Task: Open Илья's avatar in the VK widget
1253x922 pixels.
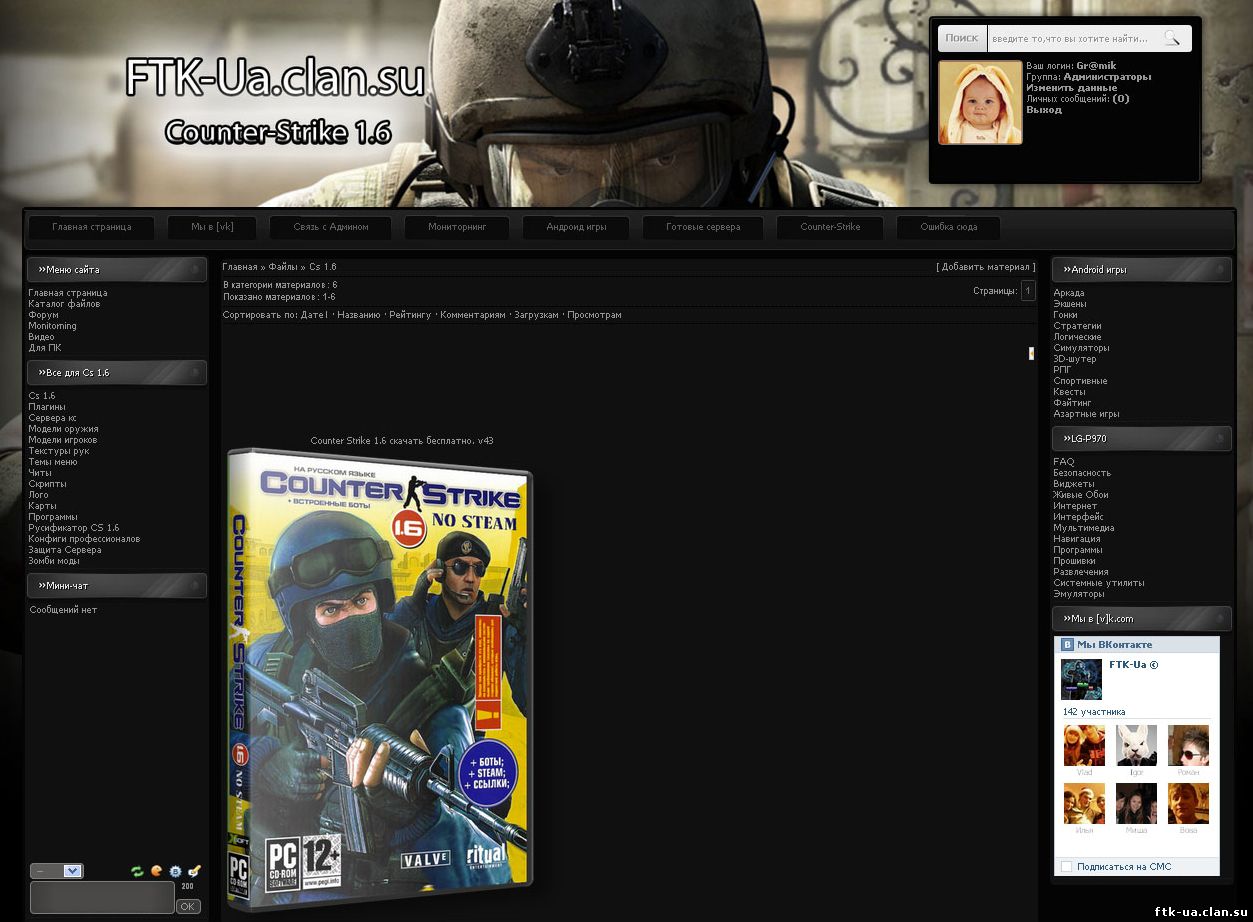Action: pyautogui.click(x=1084, y=803)
